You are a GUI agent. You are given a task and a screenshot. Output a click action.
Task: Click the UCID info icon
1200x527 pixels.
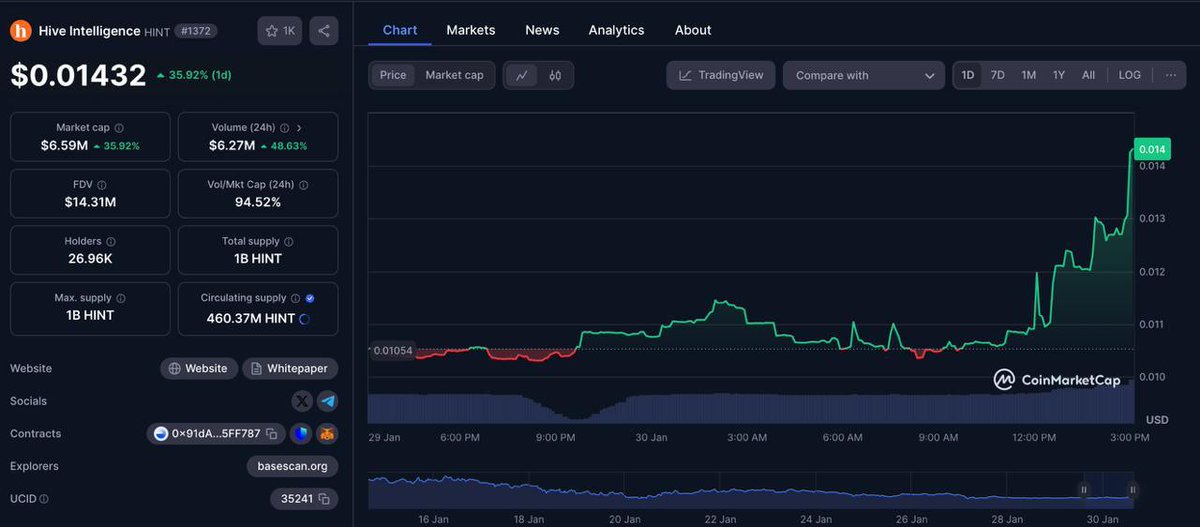tap(44, 499)
